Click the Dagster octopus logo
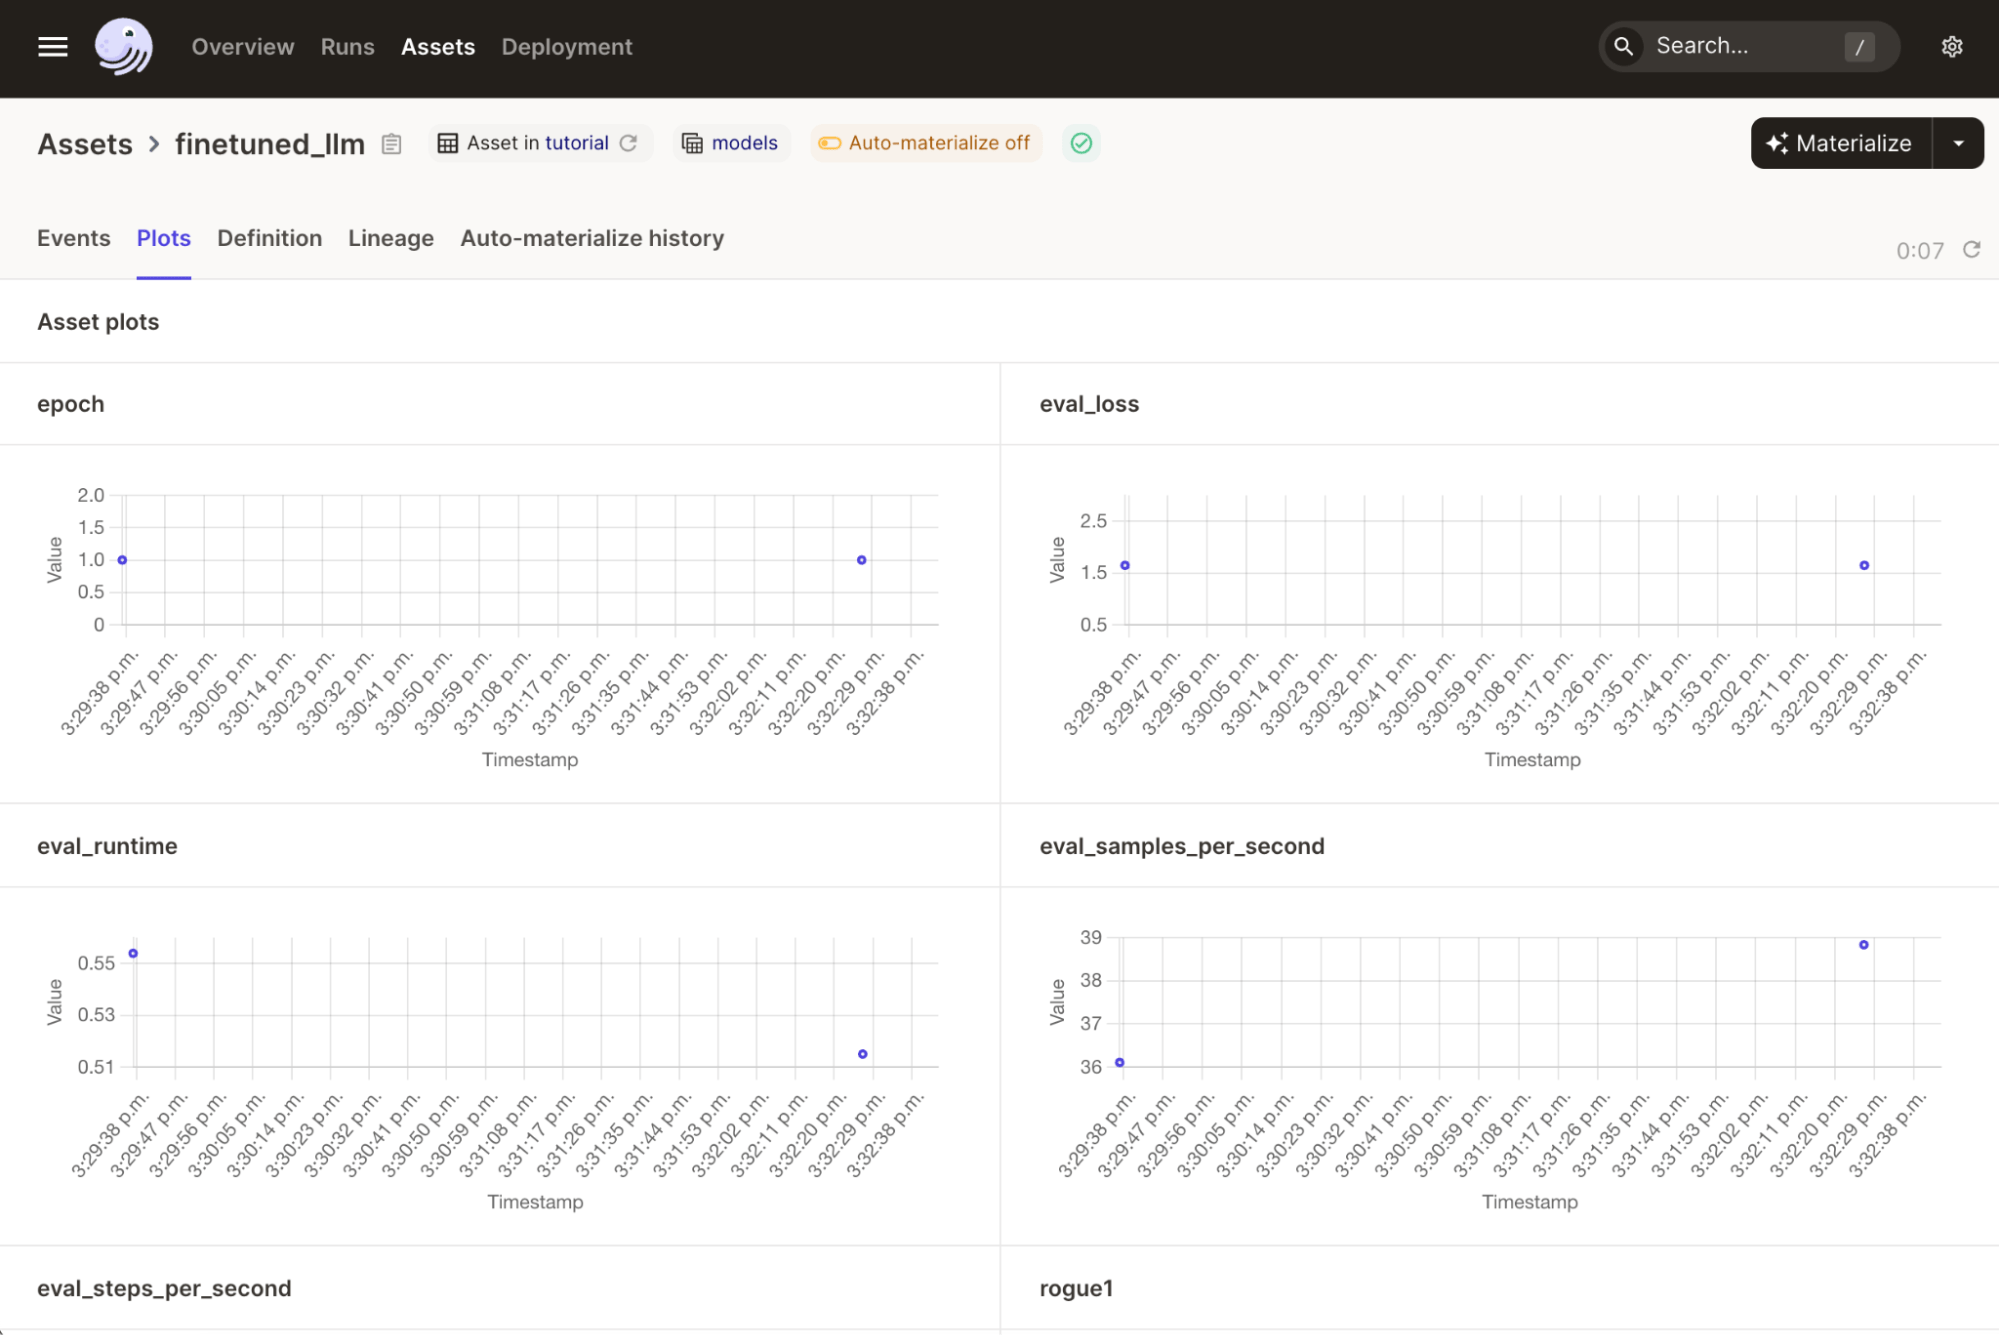1999x1336 pixels. [123, 47]
